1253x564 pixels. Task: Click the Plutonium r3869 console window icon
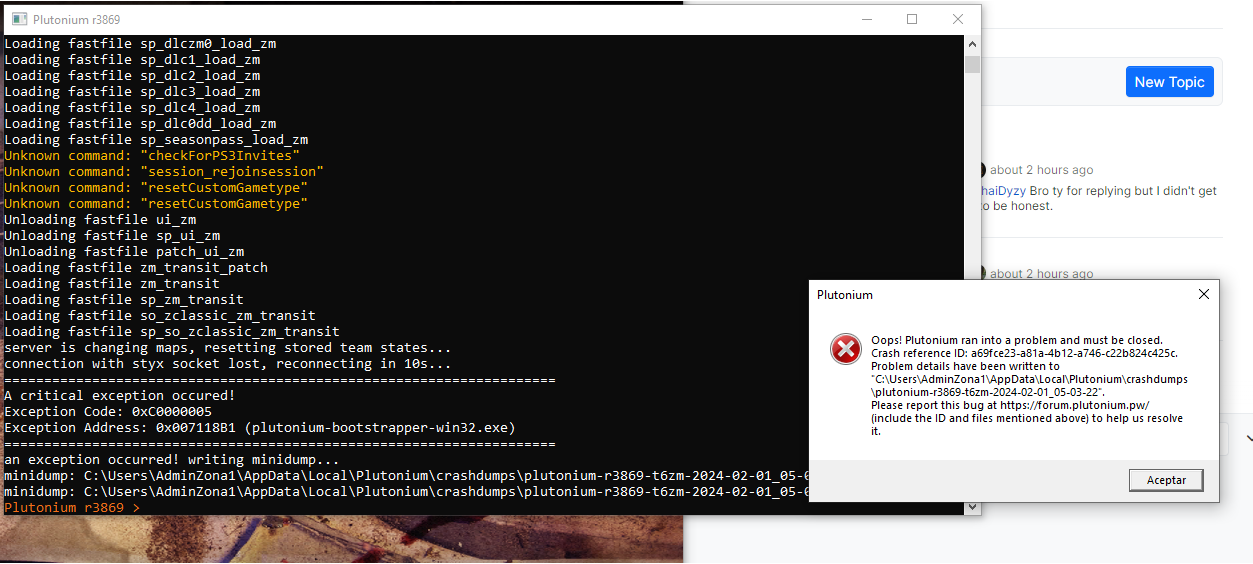(x=19, y=19)
